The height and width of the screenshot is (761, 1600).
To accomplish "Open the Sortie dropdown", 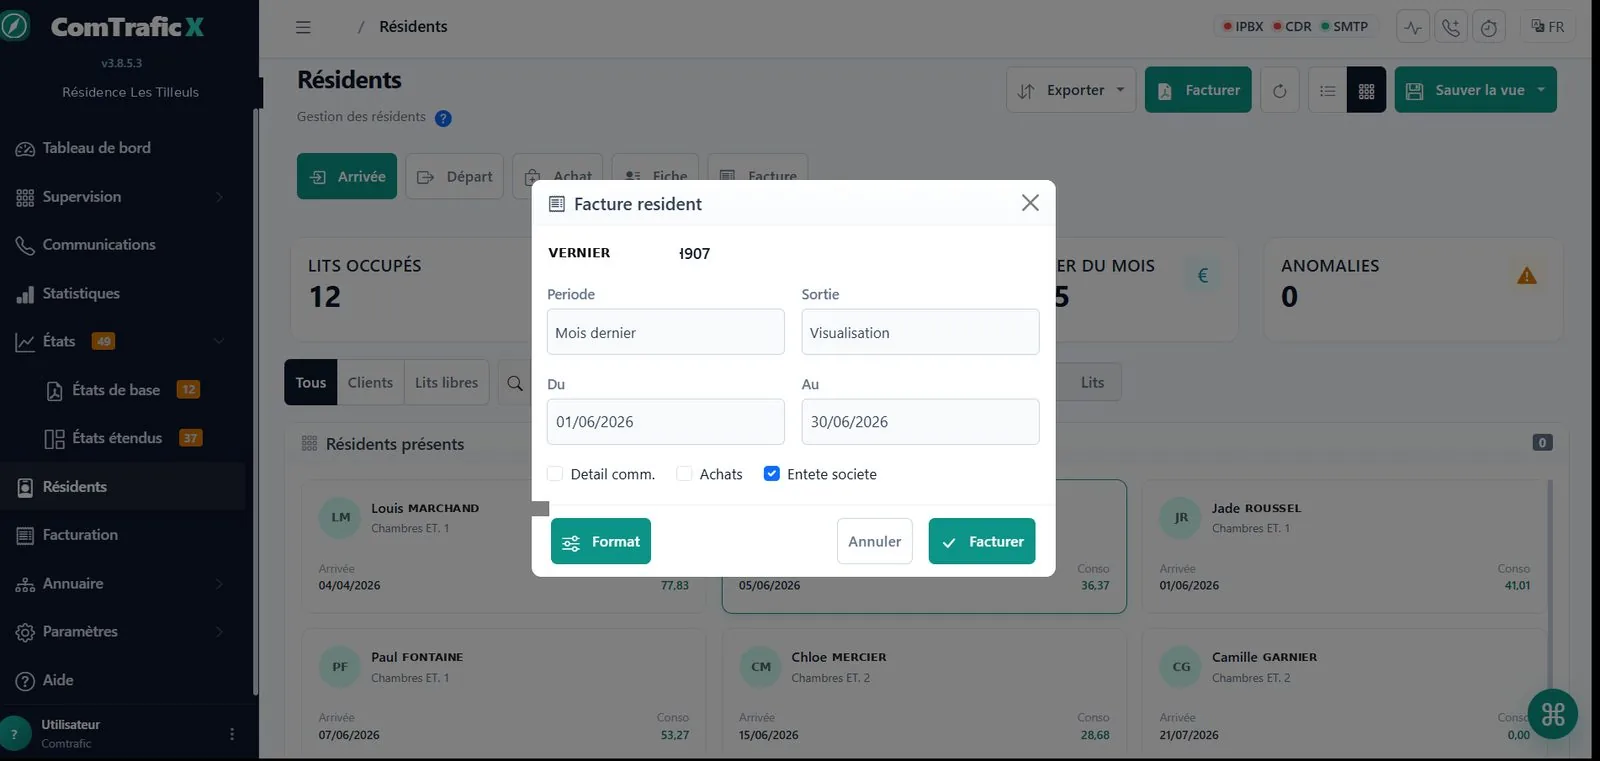I will [x=920, y=332].
